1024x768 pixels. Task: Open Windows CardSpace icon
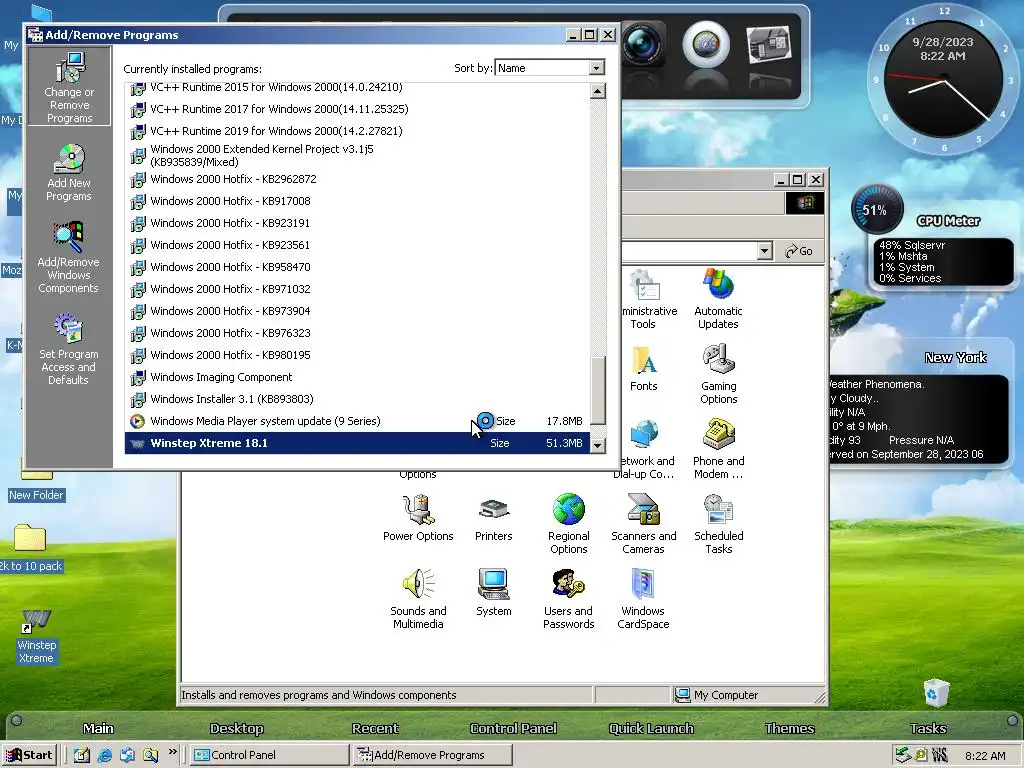coord(644,600)
